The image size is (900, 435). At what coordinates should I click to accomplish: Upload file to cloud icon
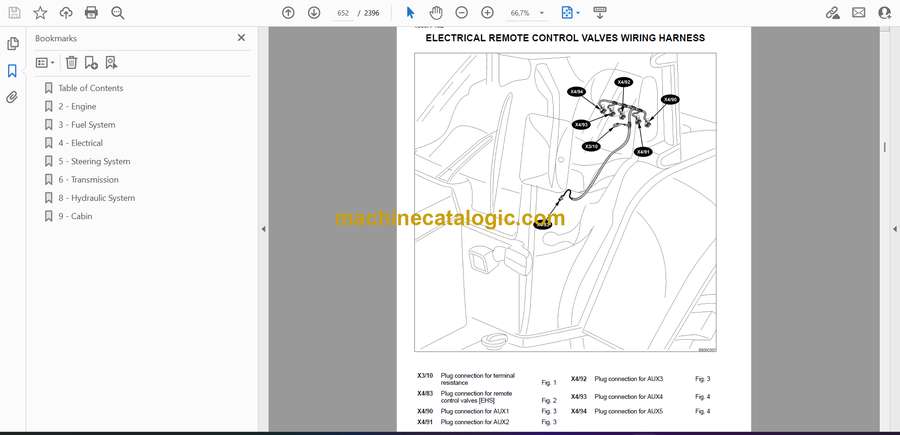66,13
